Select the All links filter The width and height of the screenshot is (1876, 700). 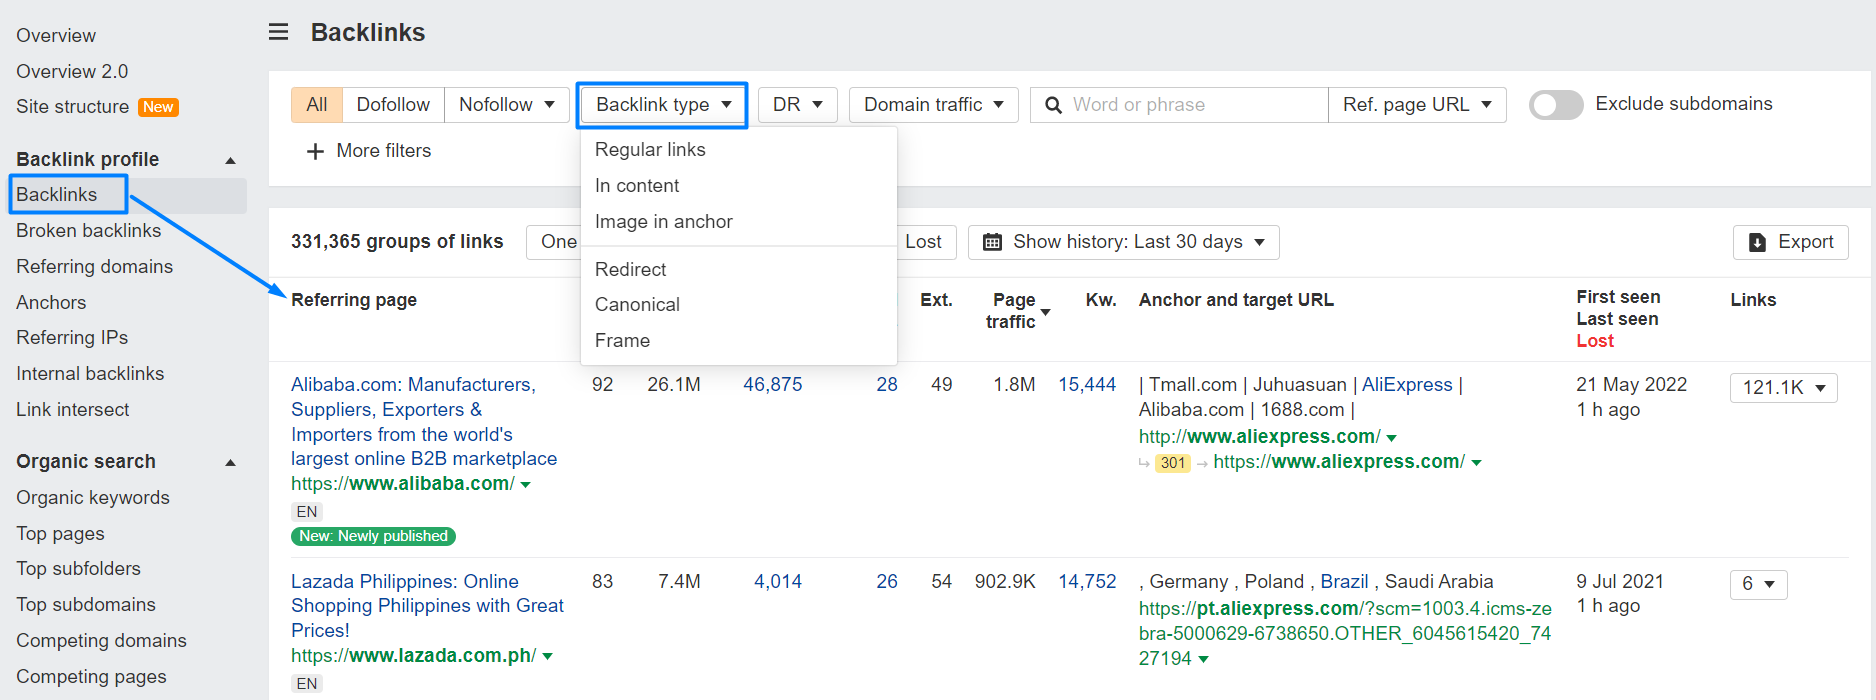(x=317, y=105)
